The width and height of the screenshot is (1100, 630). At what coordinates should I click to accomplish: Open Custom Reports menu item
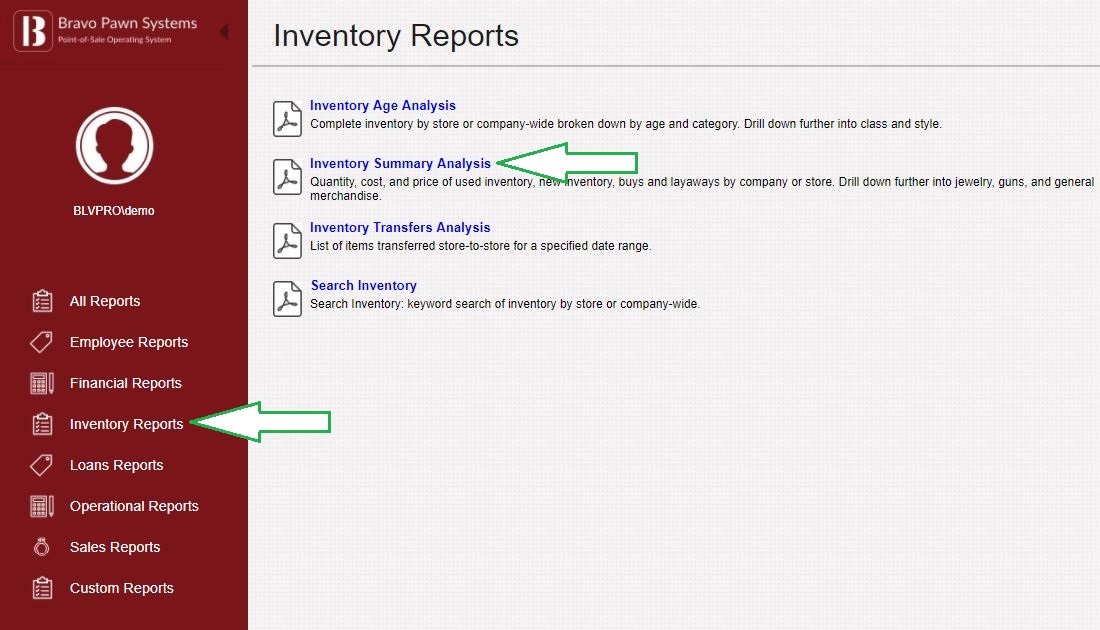[121, 588]
